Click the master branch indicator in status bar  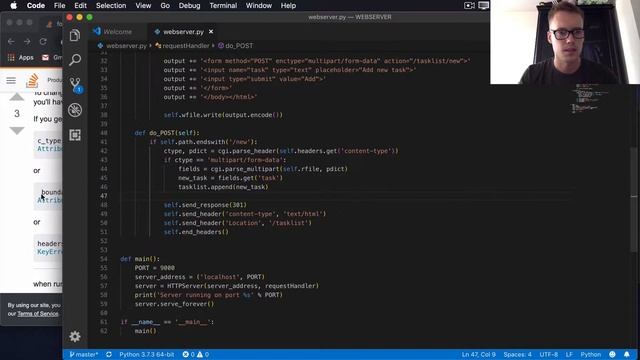[84, 354]
